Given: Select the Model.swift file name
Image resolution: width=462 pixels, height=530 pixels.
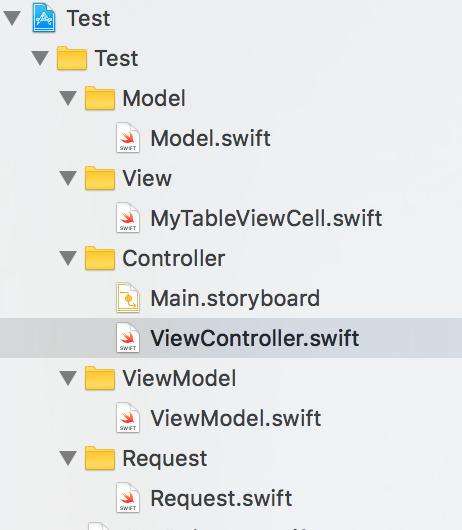Looking at the screenshot, I should [210, 138].
